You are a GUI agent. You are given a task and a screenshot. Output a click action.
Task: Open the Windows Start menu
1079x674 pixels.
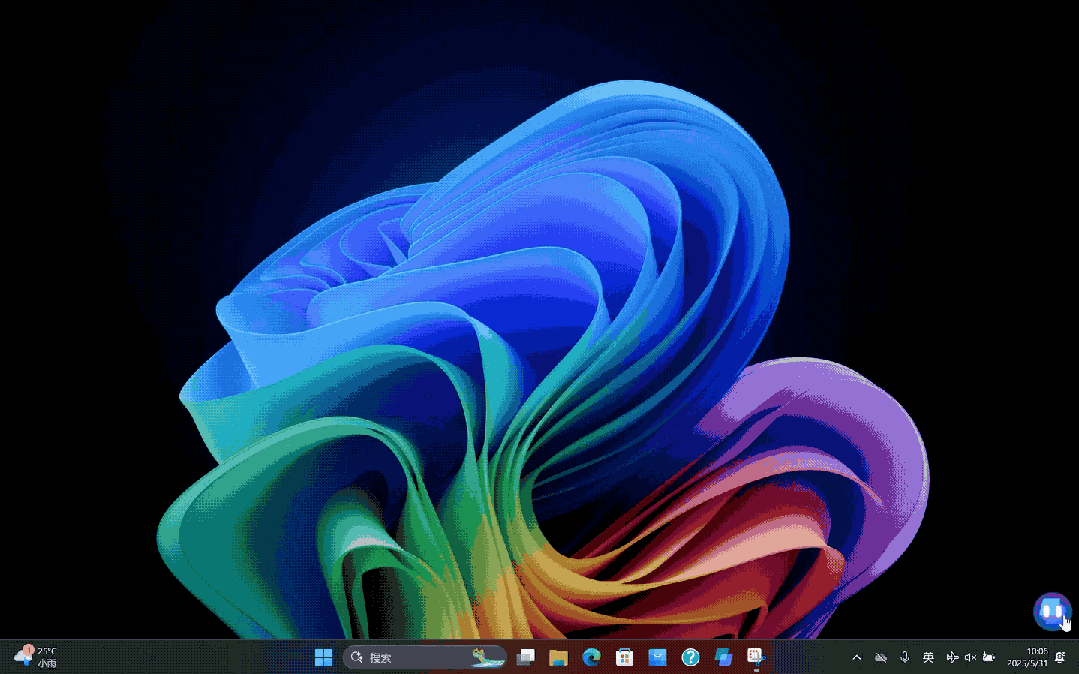point(323,657)
